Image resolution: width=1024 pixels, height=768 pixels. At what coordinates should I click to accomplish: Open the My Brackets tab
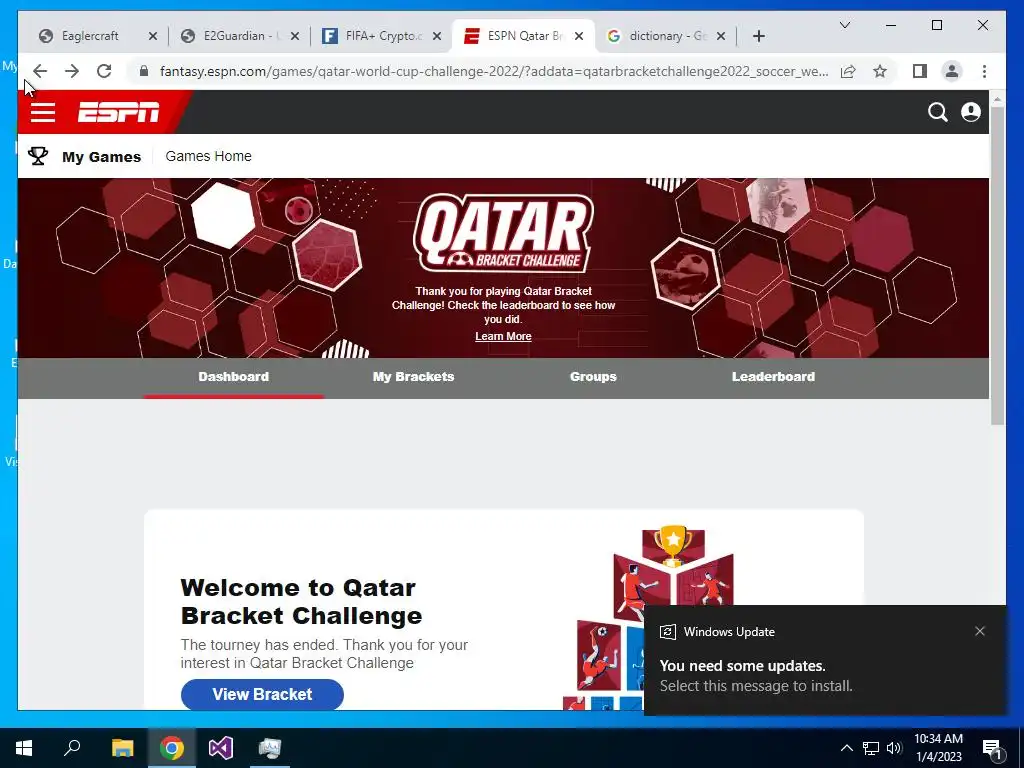coord(413,377)
